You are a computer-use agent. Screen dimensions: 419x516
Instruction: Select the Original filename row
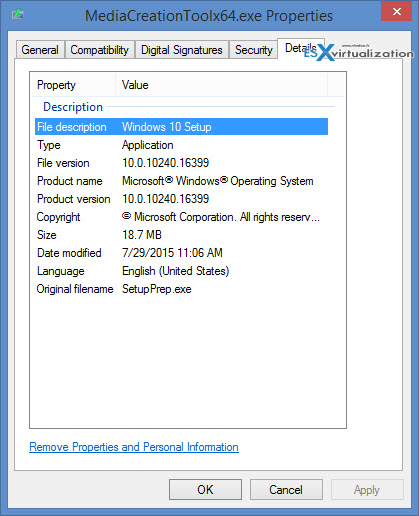[181, 289]
